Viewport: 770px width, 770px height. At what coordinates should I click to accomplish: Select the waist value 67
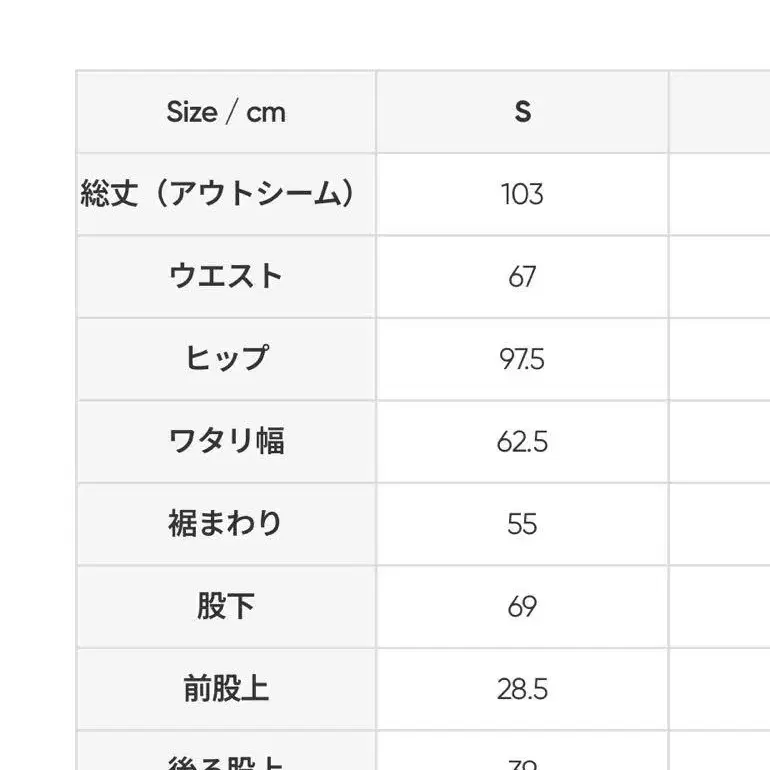pyautogui.click(x=522, y=276)
